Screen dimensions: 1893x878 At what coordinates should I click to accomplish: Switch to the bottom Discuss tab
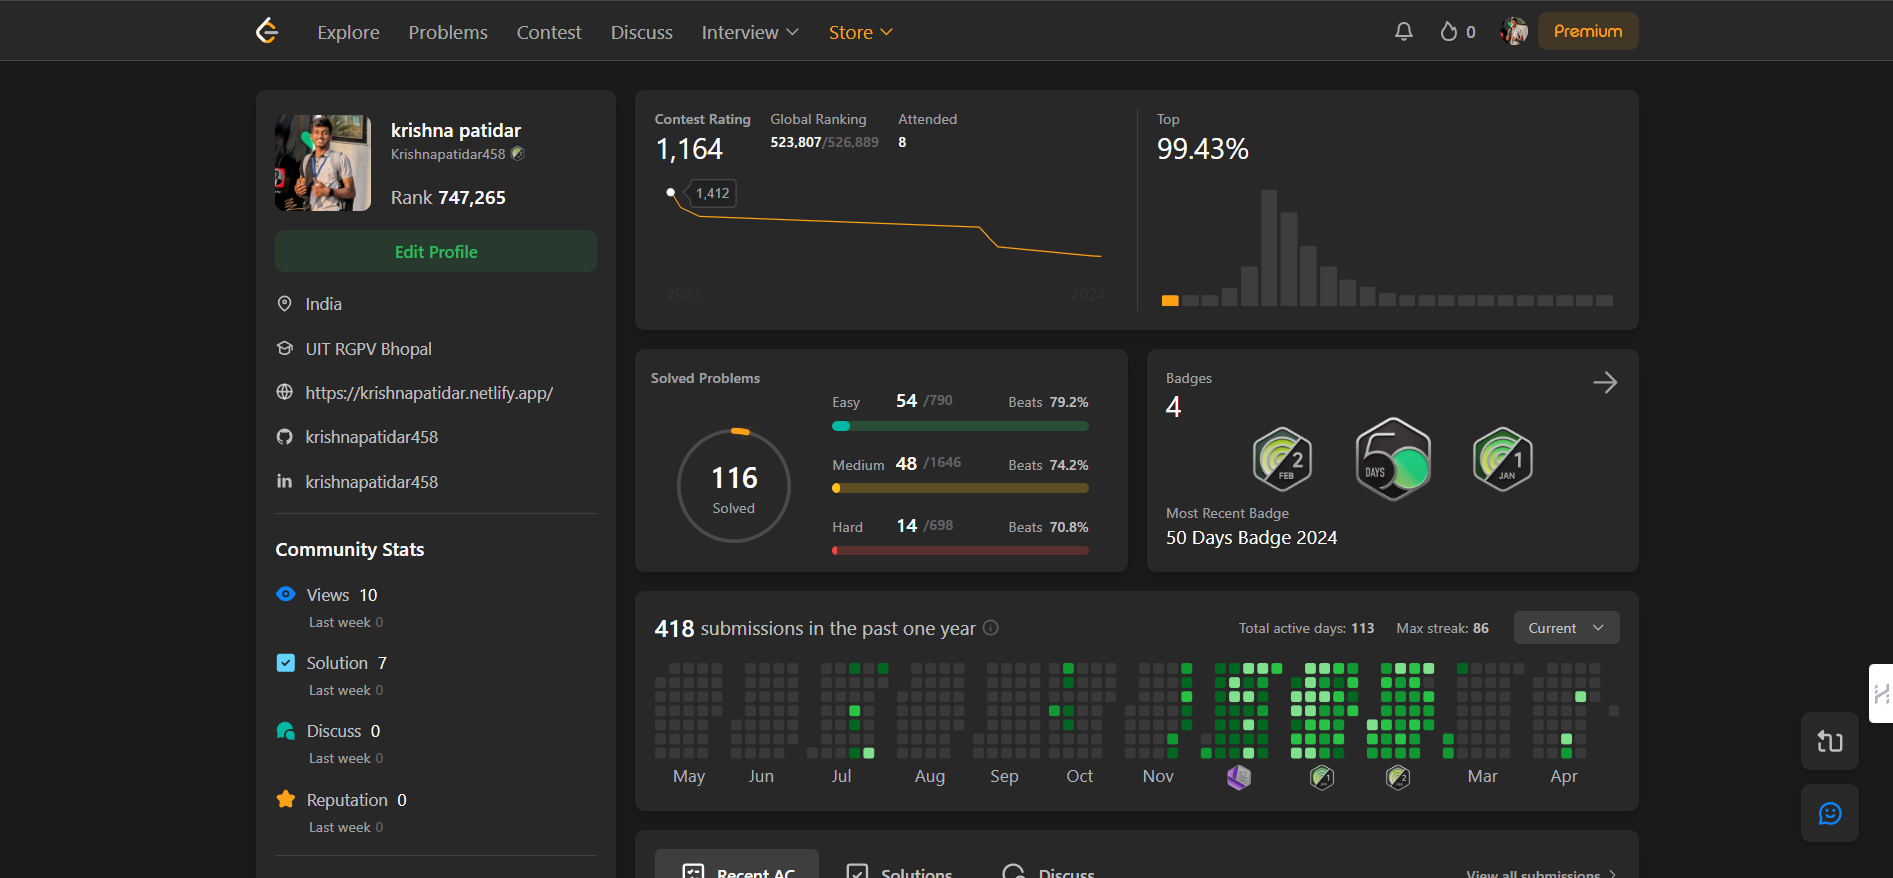pyautogui.click(x=1048, y=869)
